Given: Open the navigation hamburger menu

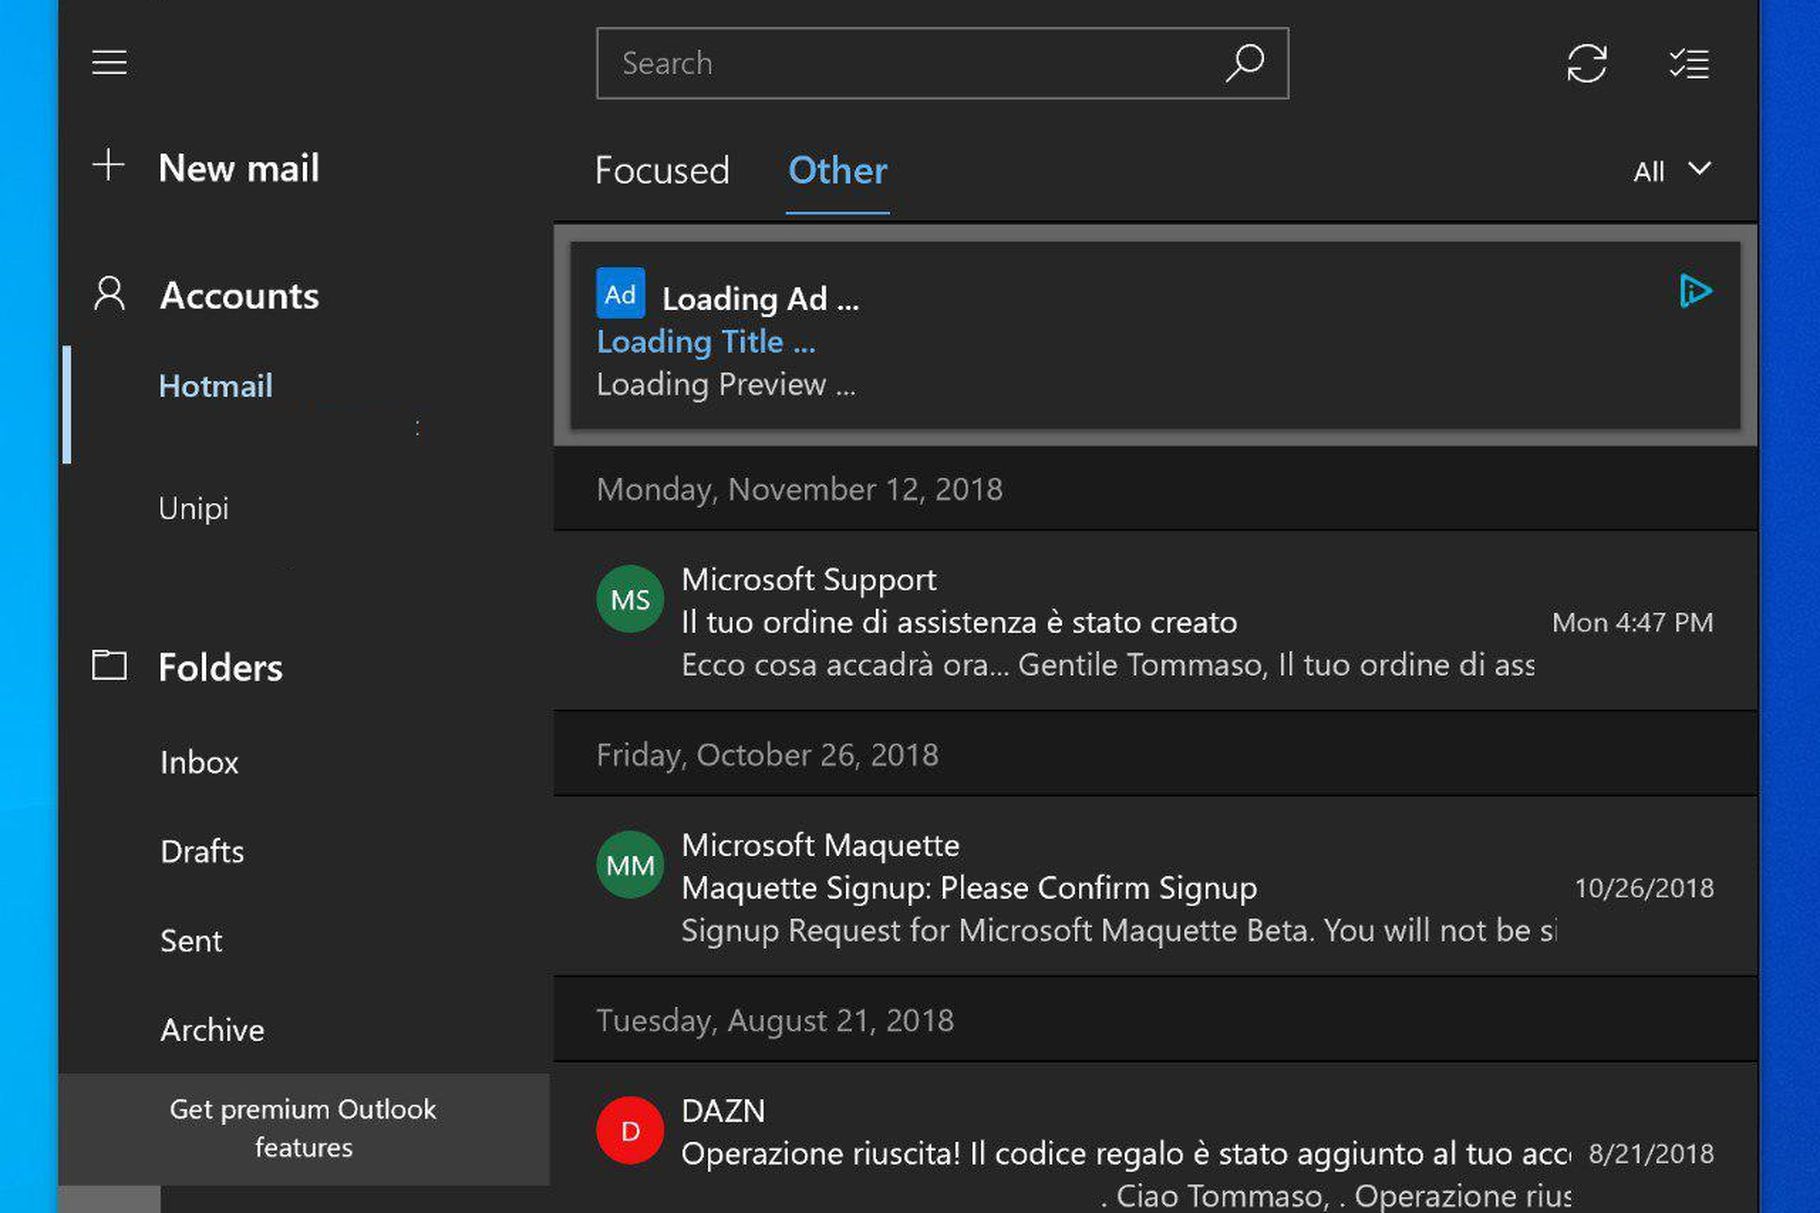Looking at the screenshot, I should coord(109,61).
